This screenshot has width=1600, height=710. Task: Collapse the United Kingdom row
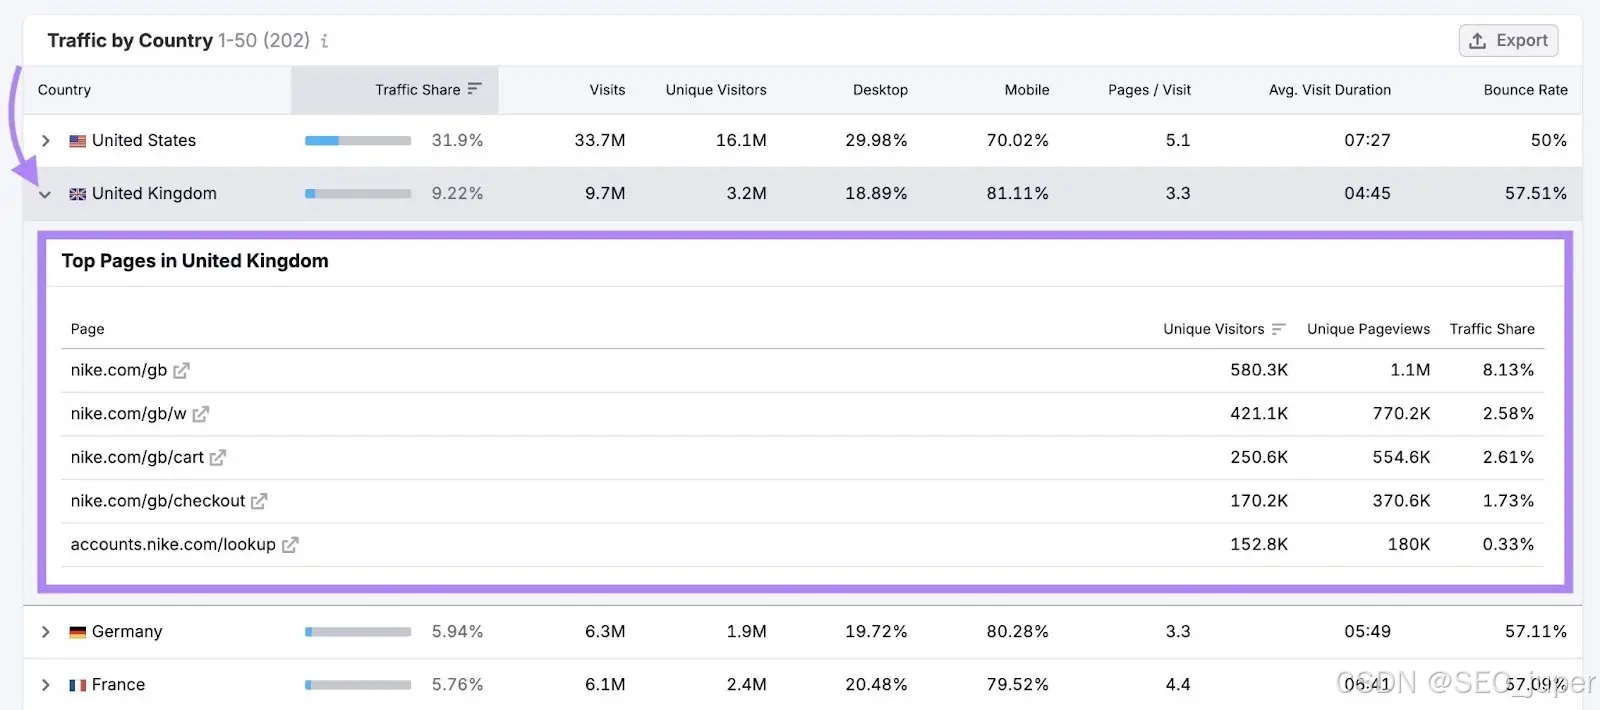(x=45, y=194)
